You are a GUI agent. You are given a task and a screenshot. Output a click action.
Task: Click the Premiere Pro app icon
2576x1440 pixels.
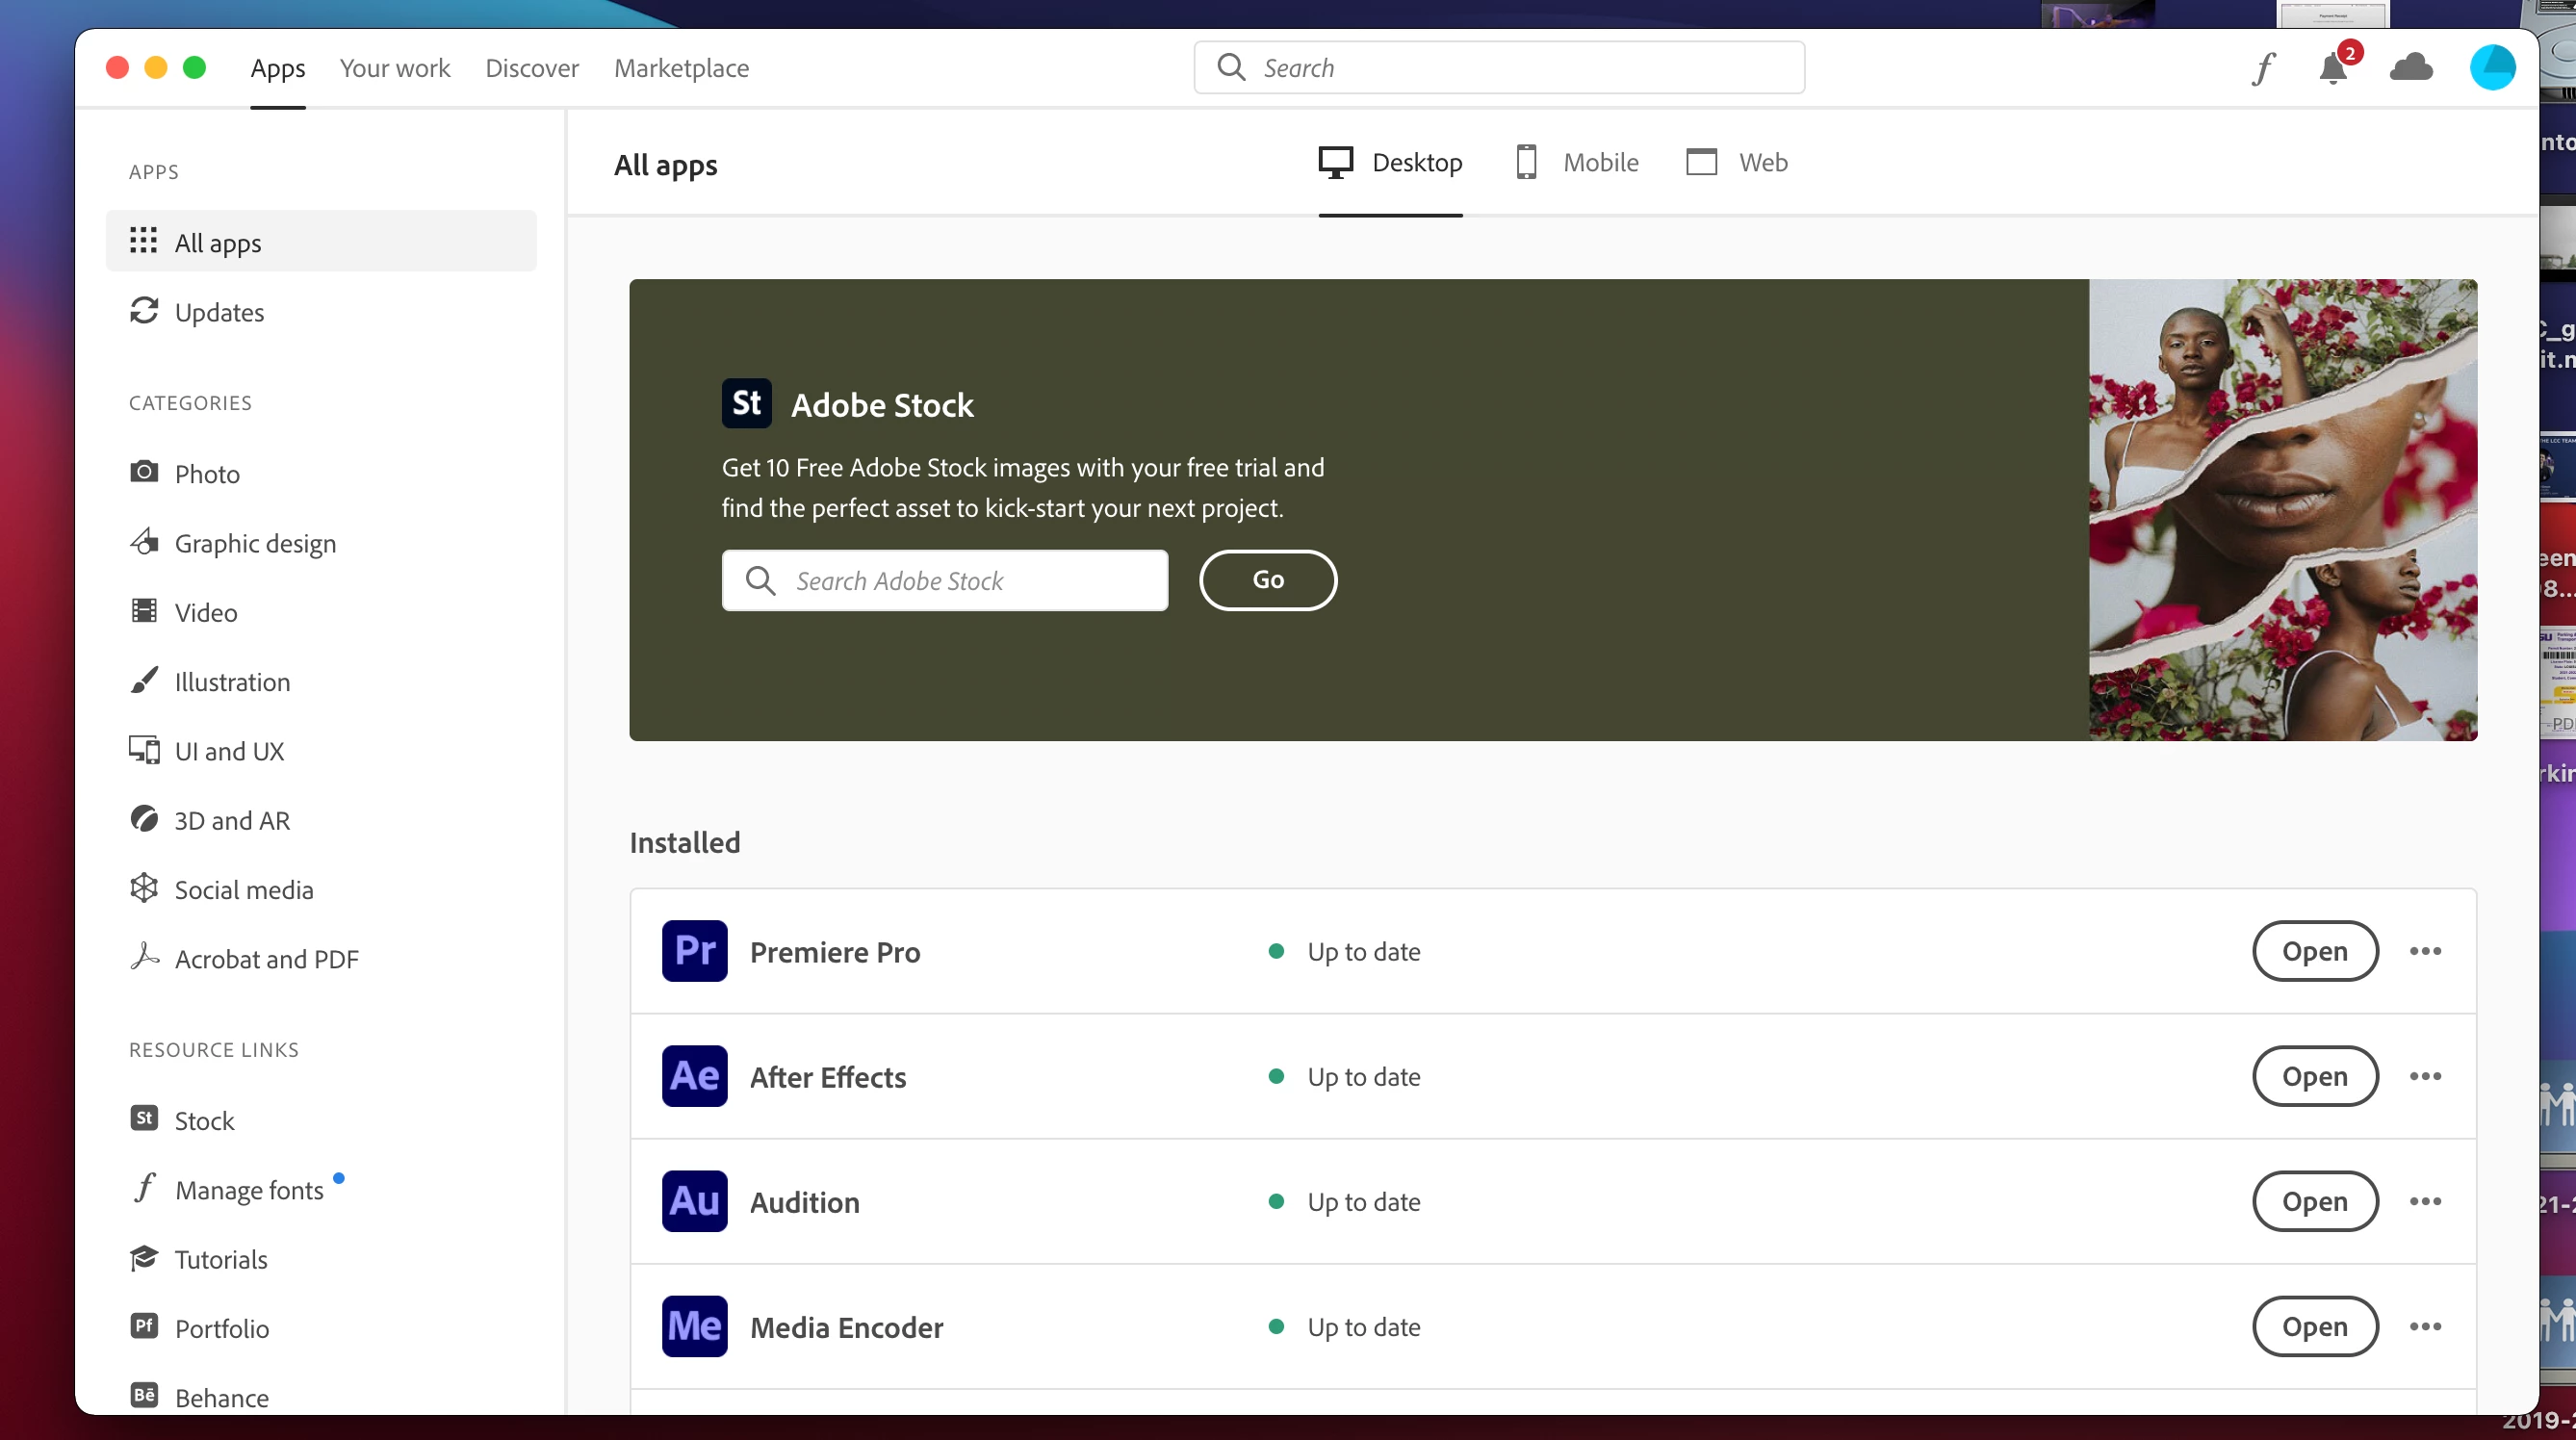[x=694, y=951]
